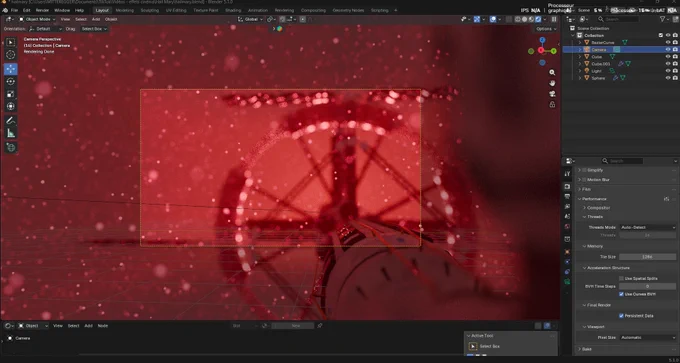
Task: Click the Performance panel presets icon
Action: tap(666, 199)
